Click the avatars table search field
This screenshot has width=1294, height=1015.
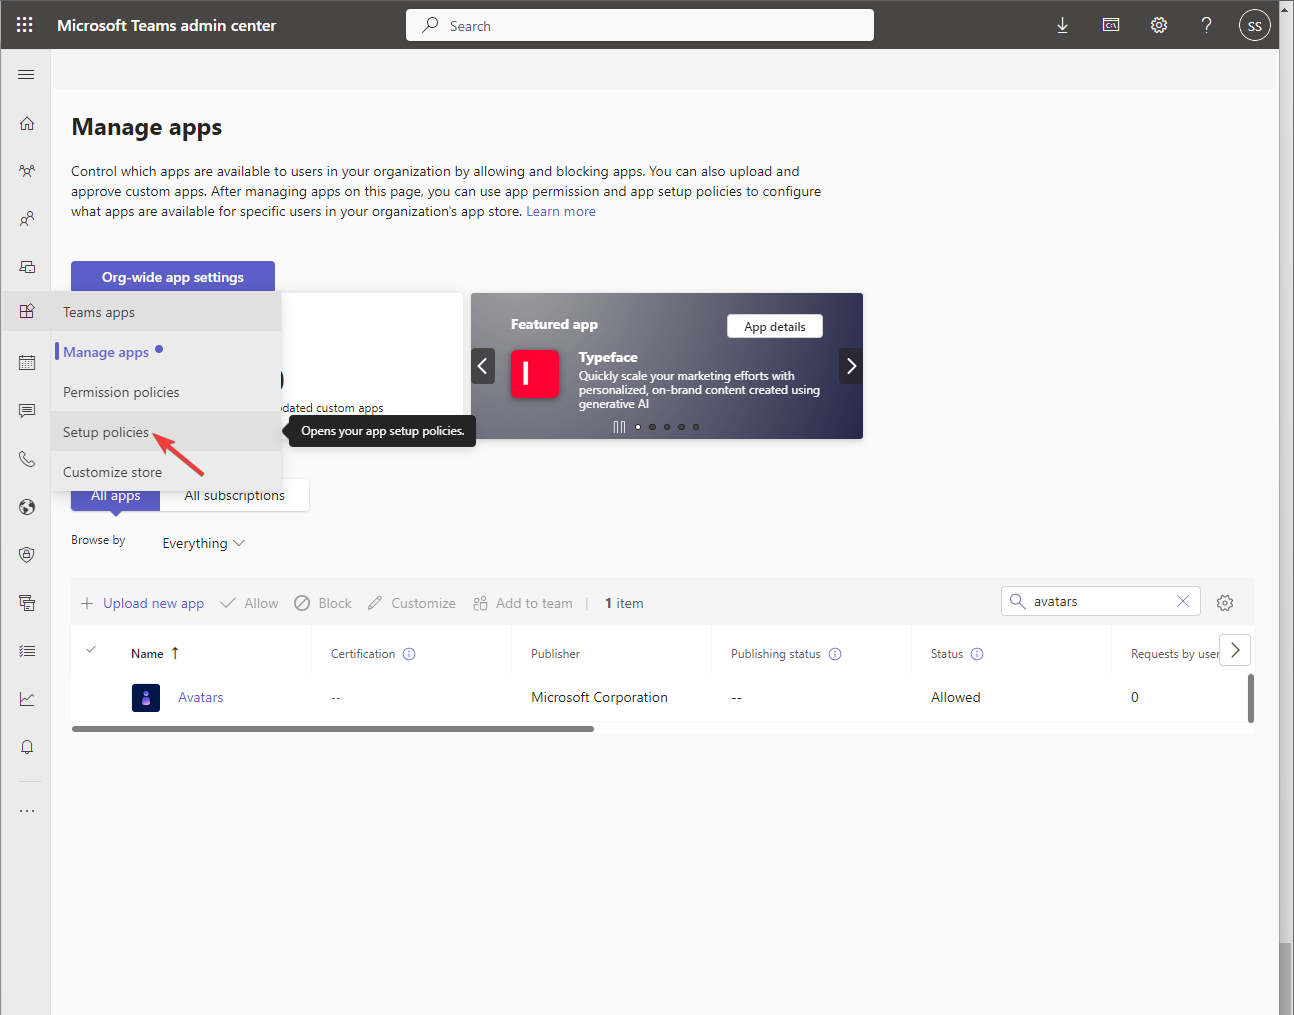[x=1100, y=601]
